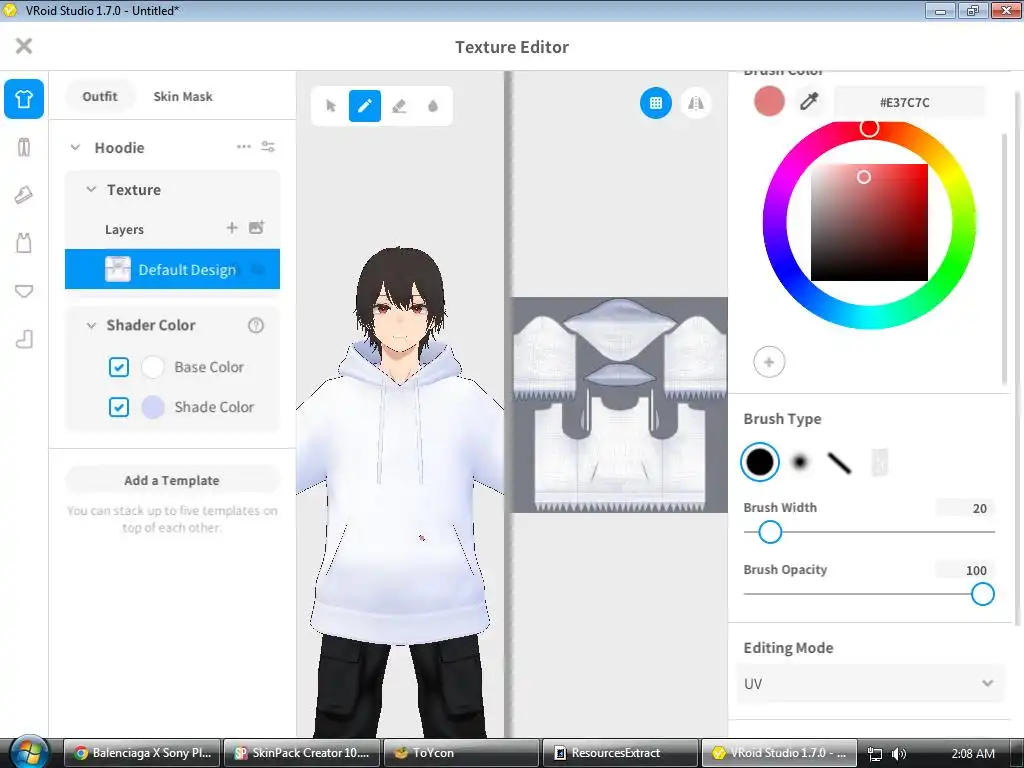Image resolution: width=1024 pixels, height=768 pixels.
Task: Click the Brush Opacity slider handle
Action: pyautogui.click(x=983, y=594)
